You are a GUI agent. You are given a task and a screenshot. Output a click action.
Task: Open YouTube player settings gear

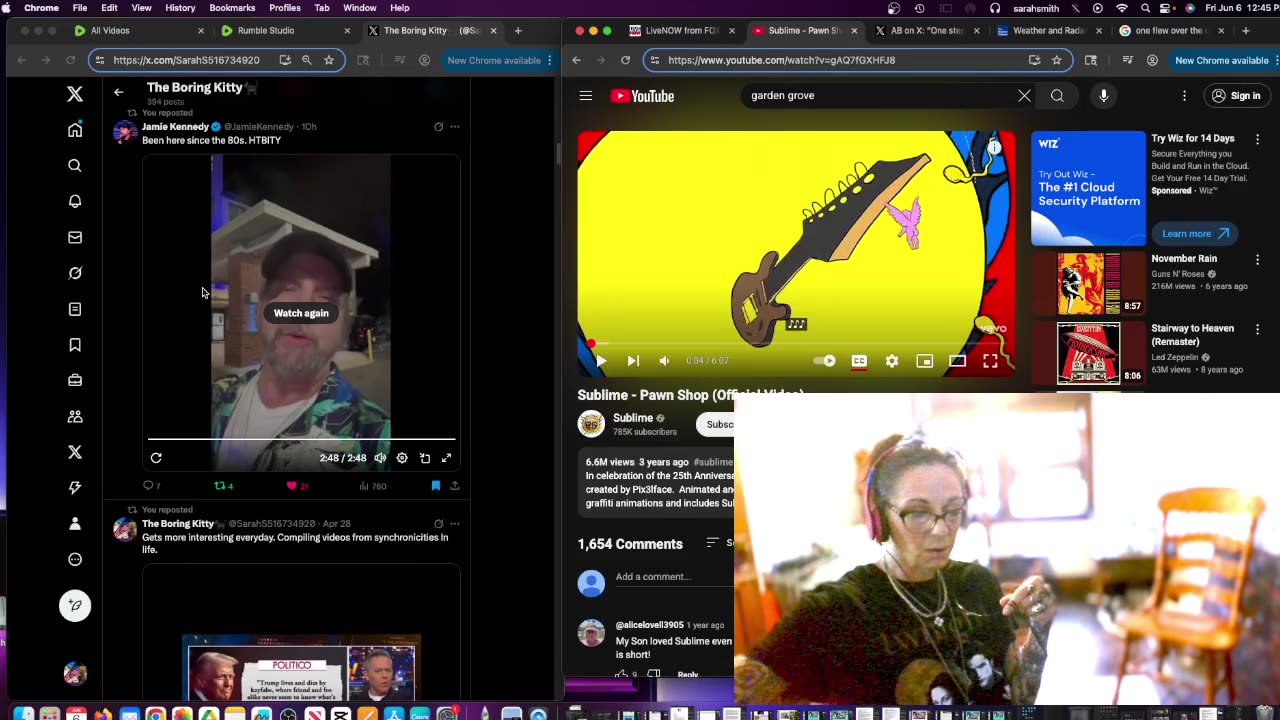tap(892, 361)
